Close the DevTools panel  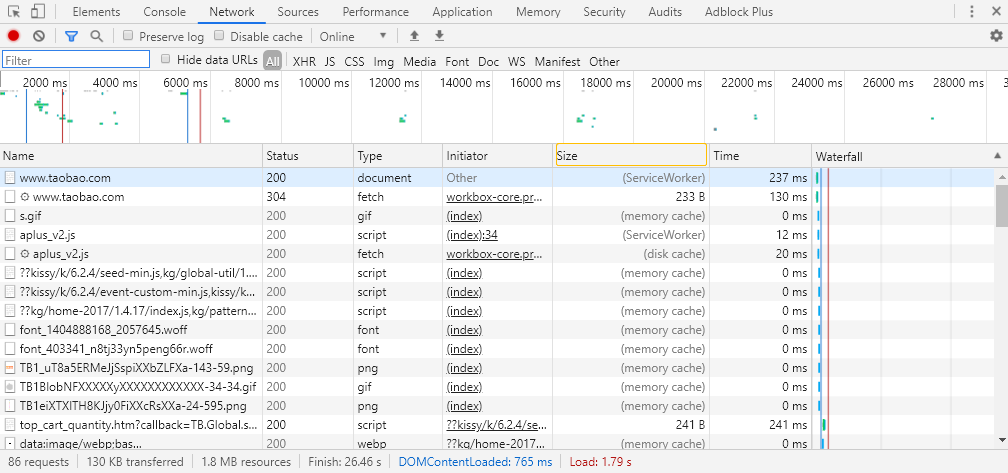(996, 12)
